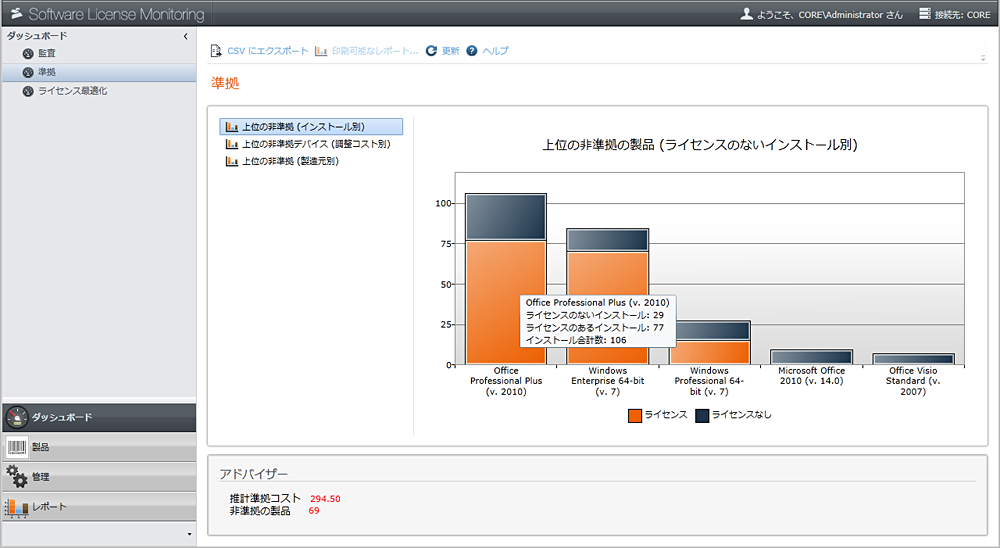Click the refresh arrow icon
This screenshot has height=548, width=1000.
431,50
